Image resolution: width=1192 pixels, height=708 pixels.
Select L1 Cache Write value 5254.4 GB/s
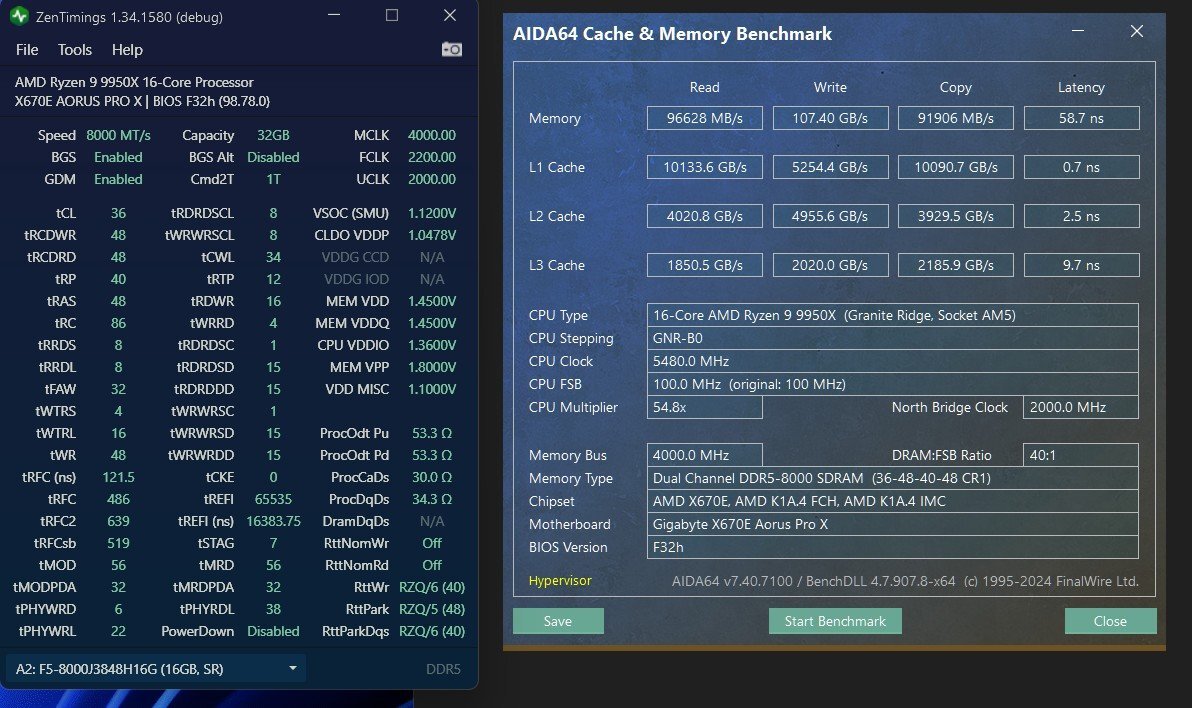point(830,167)
